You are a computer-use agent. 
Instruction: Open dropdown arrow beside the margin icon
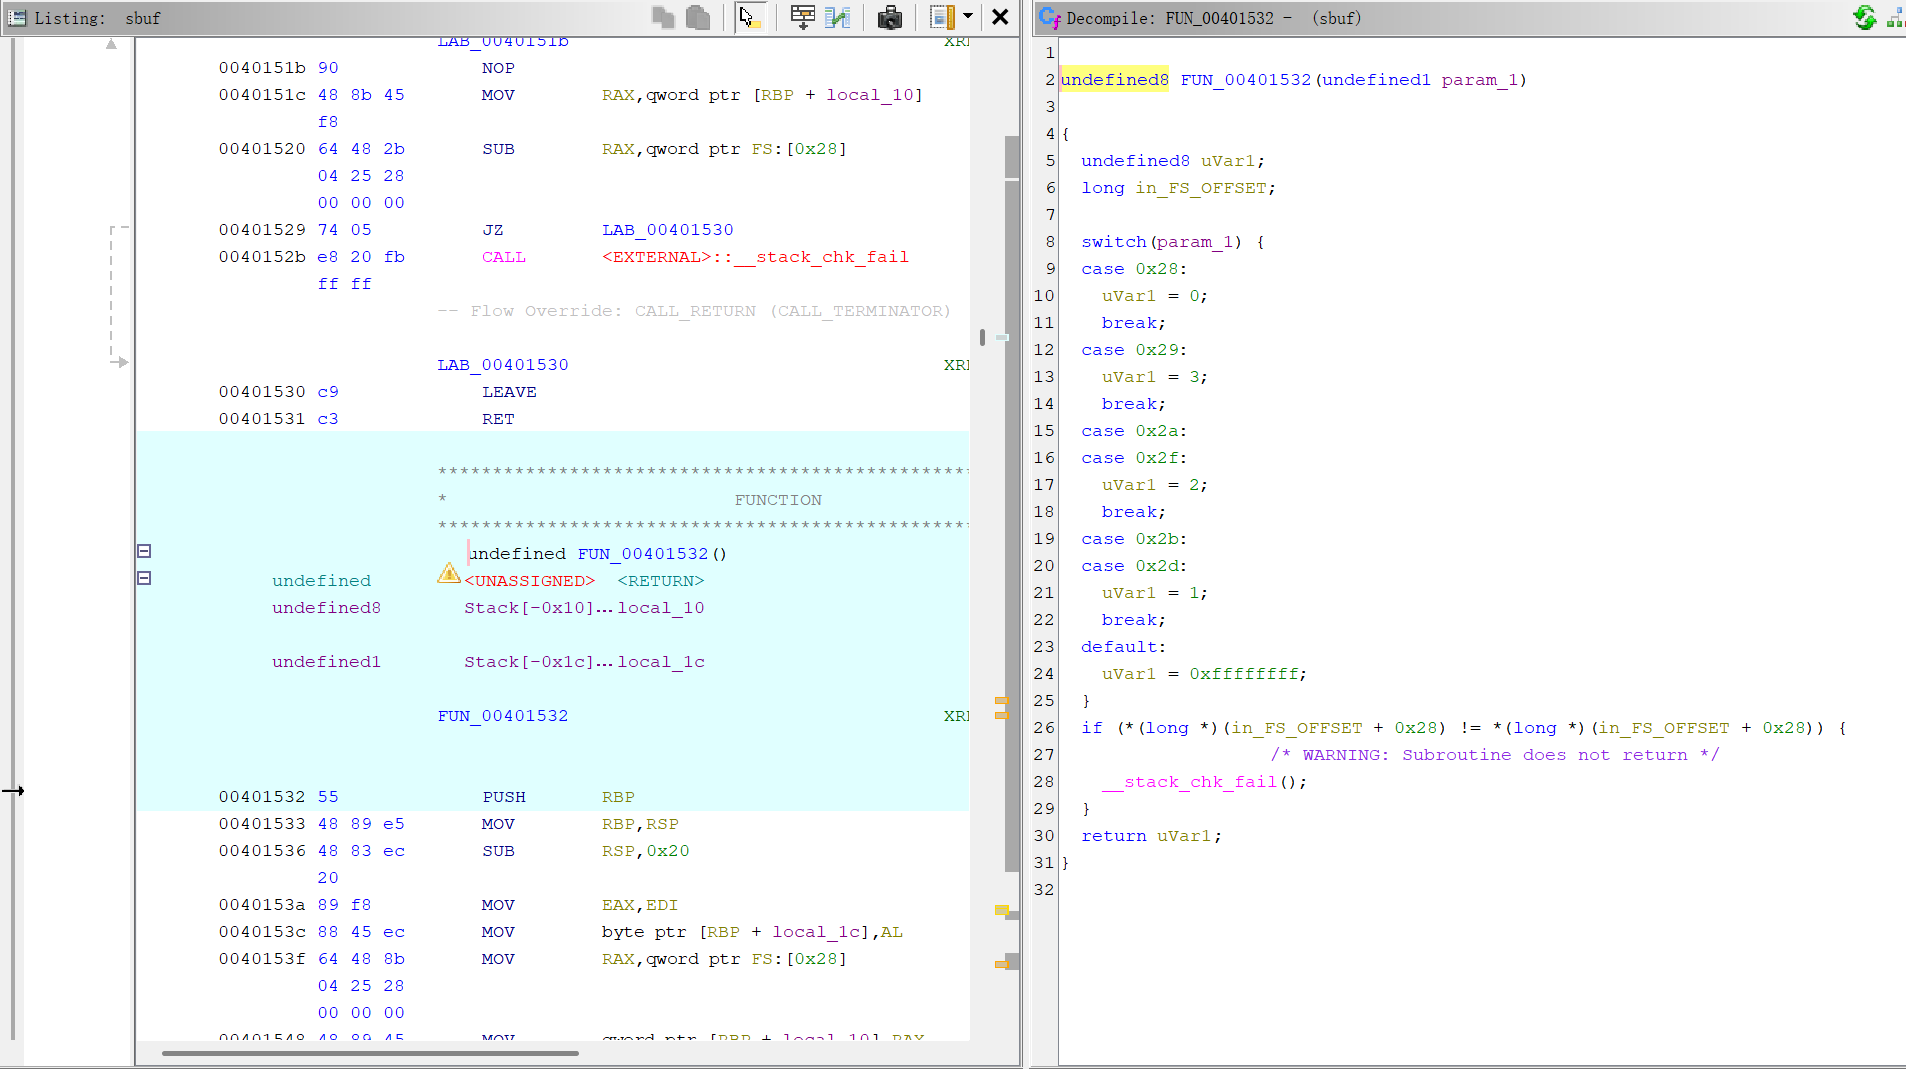tap(968, 16)
